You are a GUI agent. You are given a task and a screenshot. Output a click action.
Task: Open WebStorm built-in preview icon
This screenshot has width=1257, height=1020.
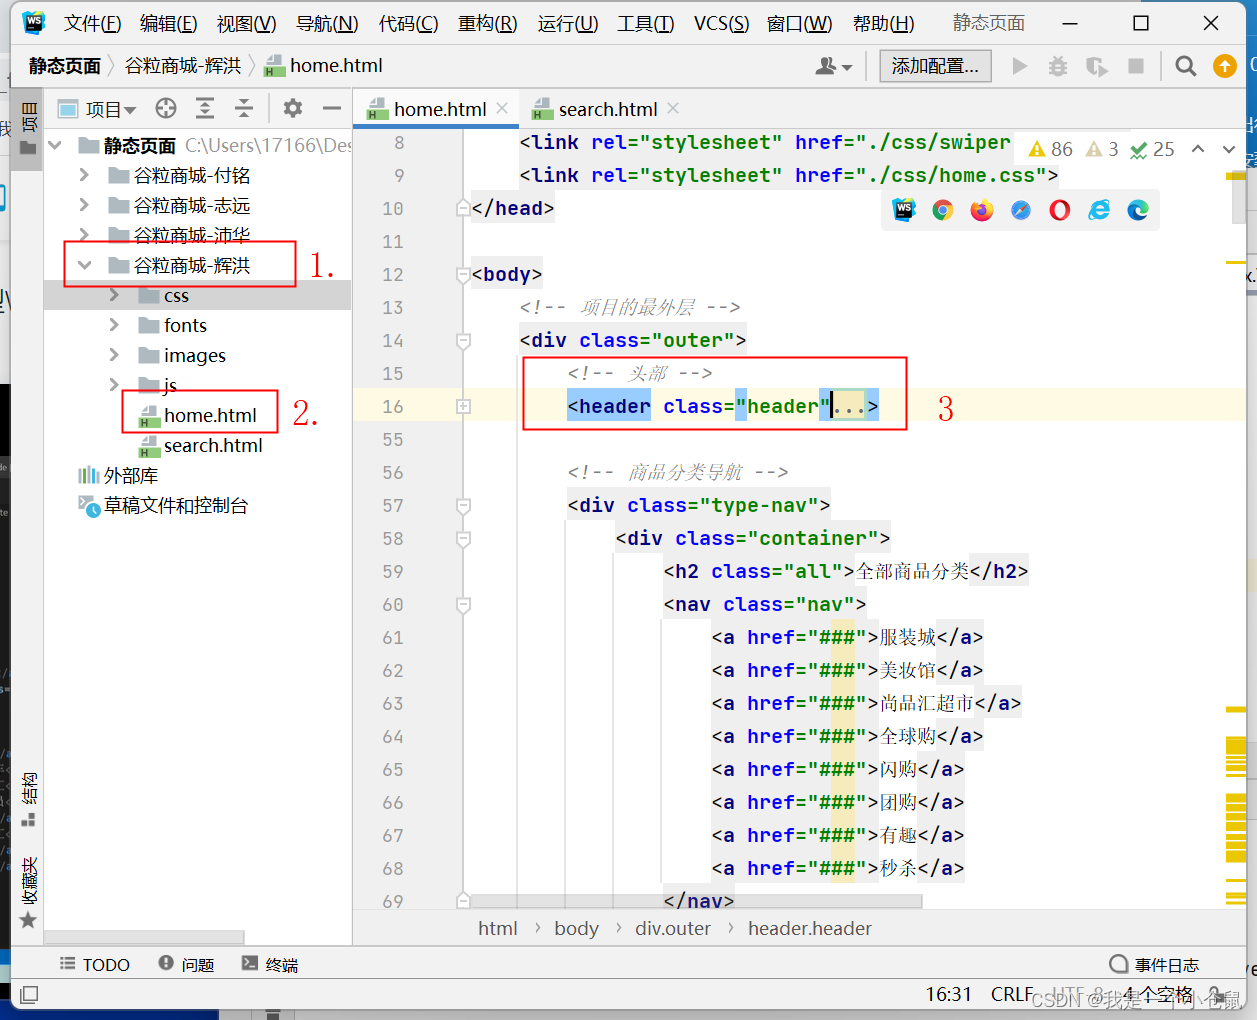904,210
